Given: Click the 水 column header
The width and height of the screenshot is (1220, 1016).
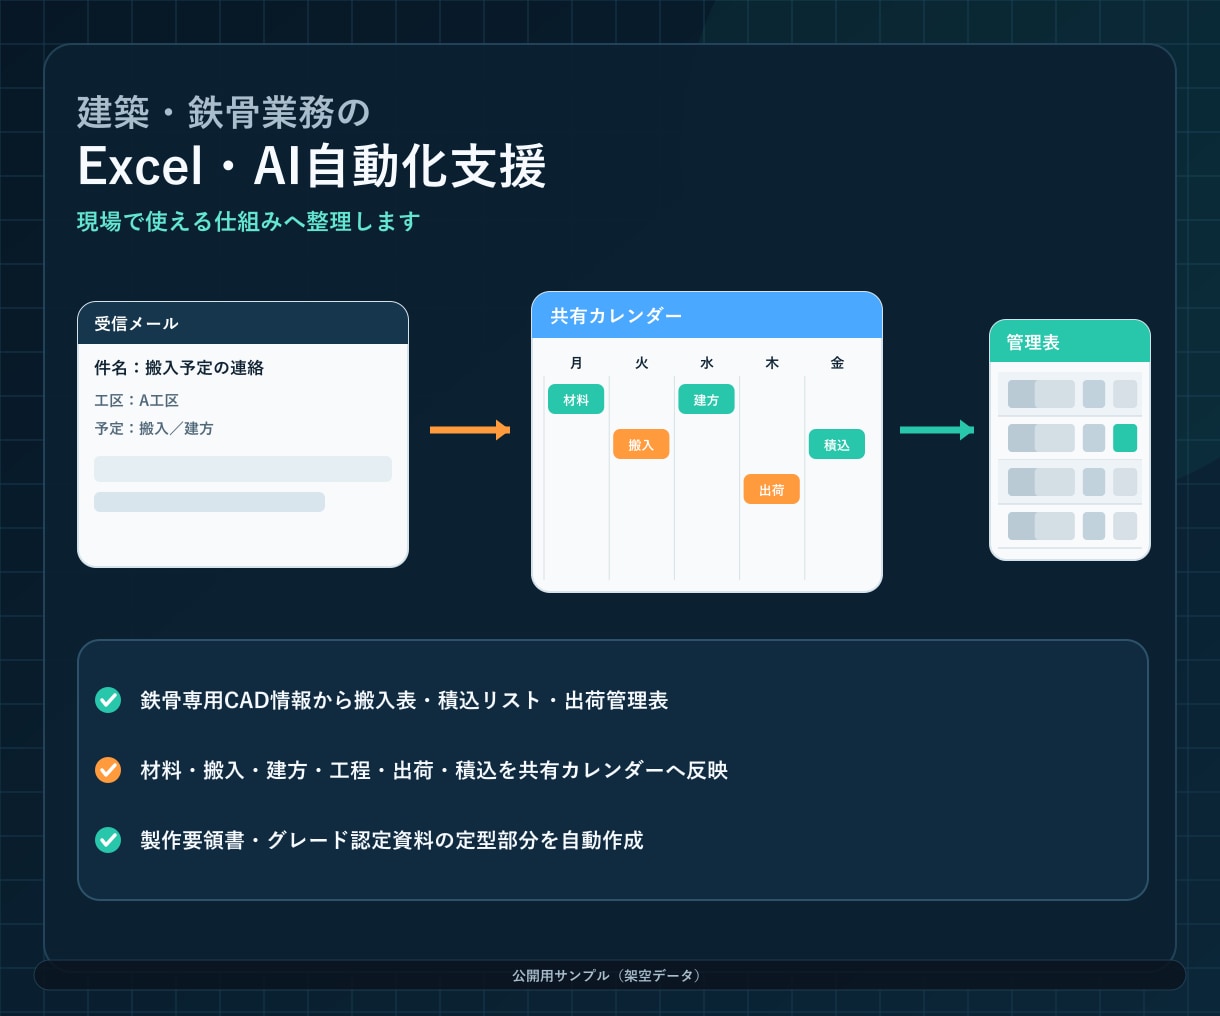Looking at the screenshot, I should [706, 363].
